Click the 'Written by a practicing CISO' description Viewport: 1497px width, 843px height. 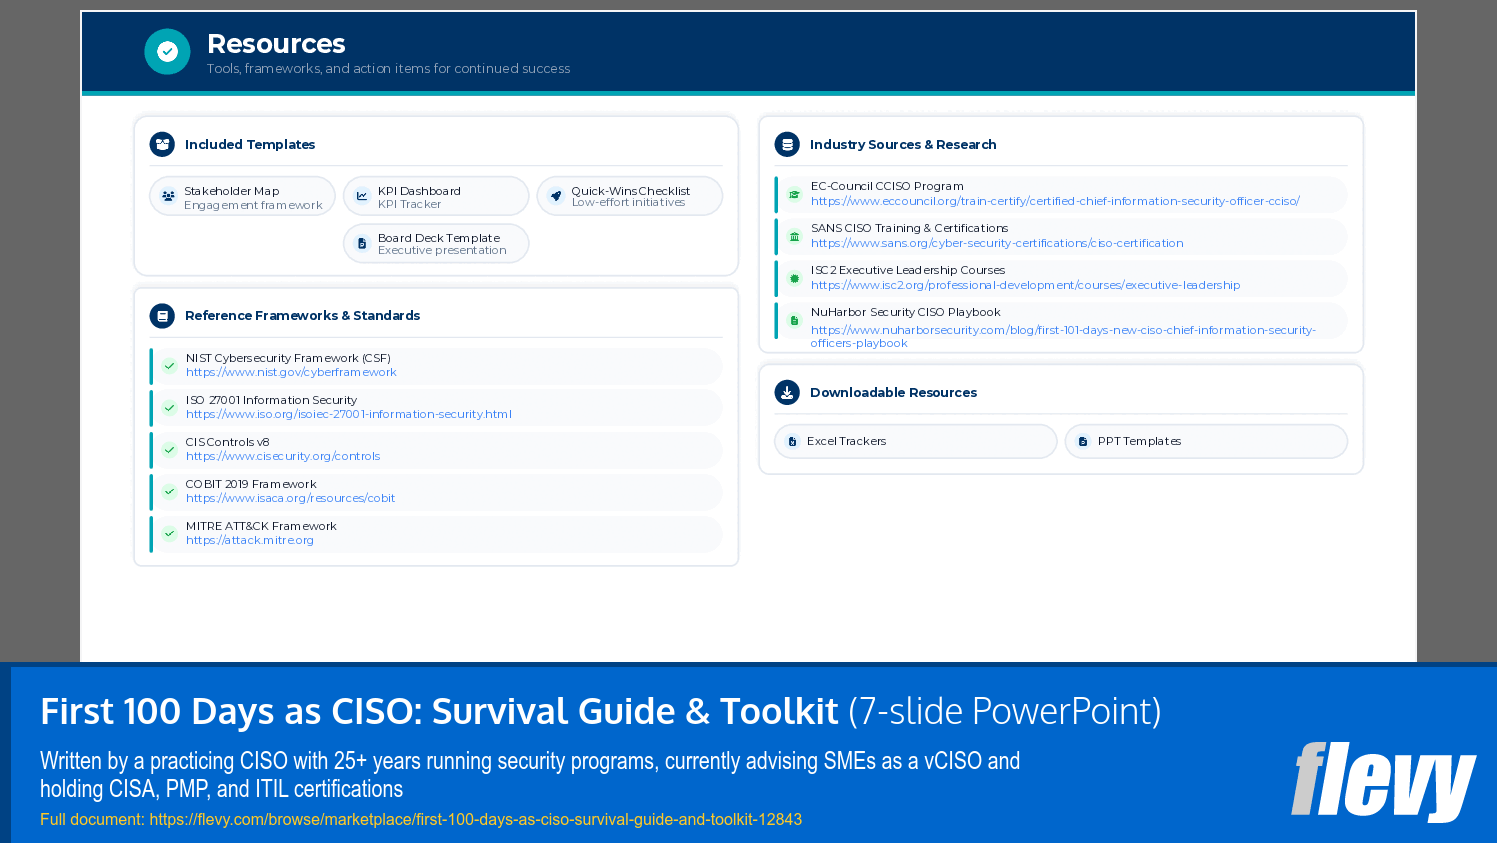[530, 775]
